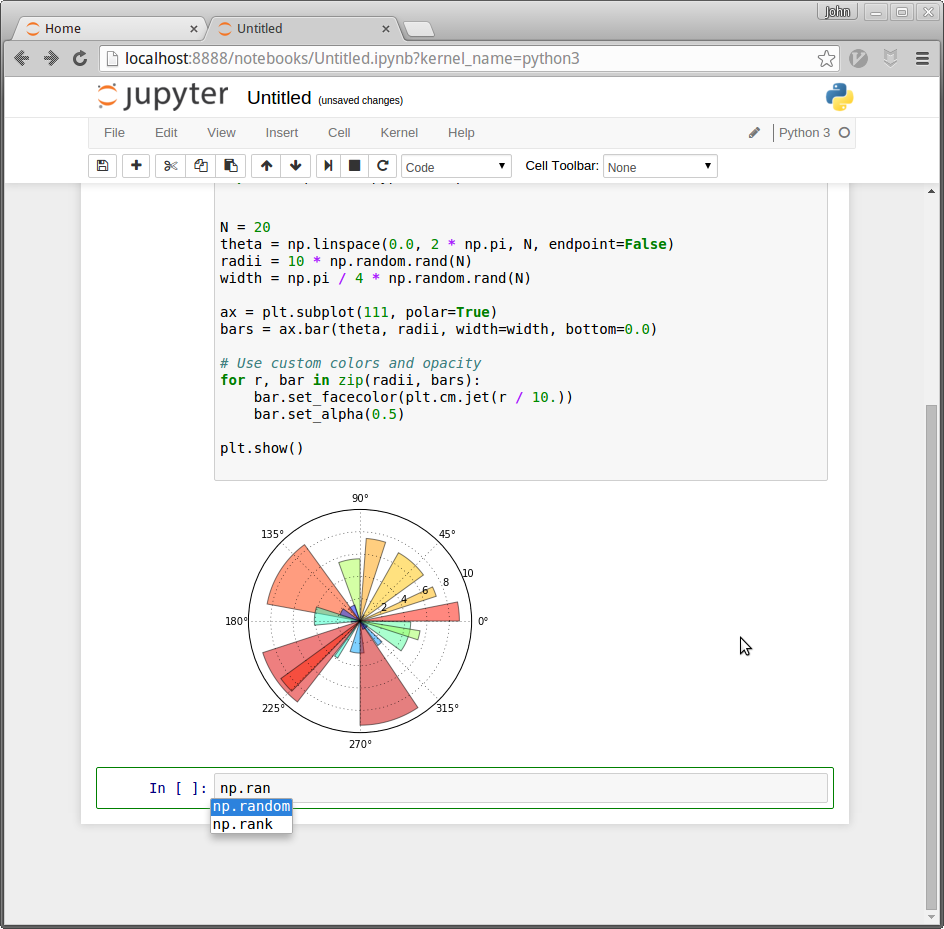Open the Kernel menu
The width and height of the screenshot is (944, 929).
click(x=399, y=132)
